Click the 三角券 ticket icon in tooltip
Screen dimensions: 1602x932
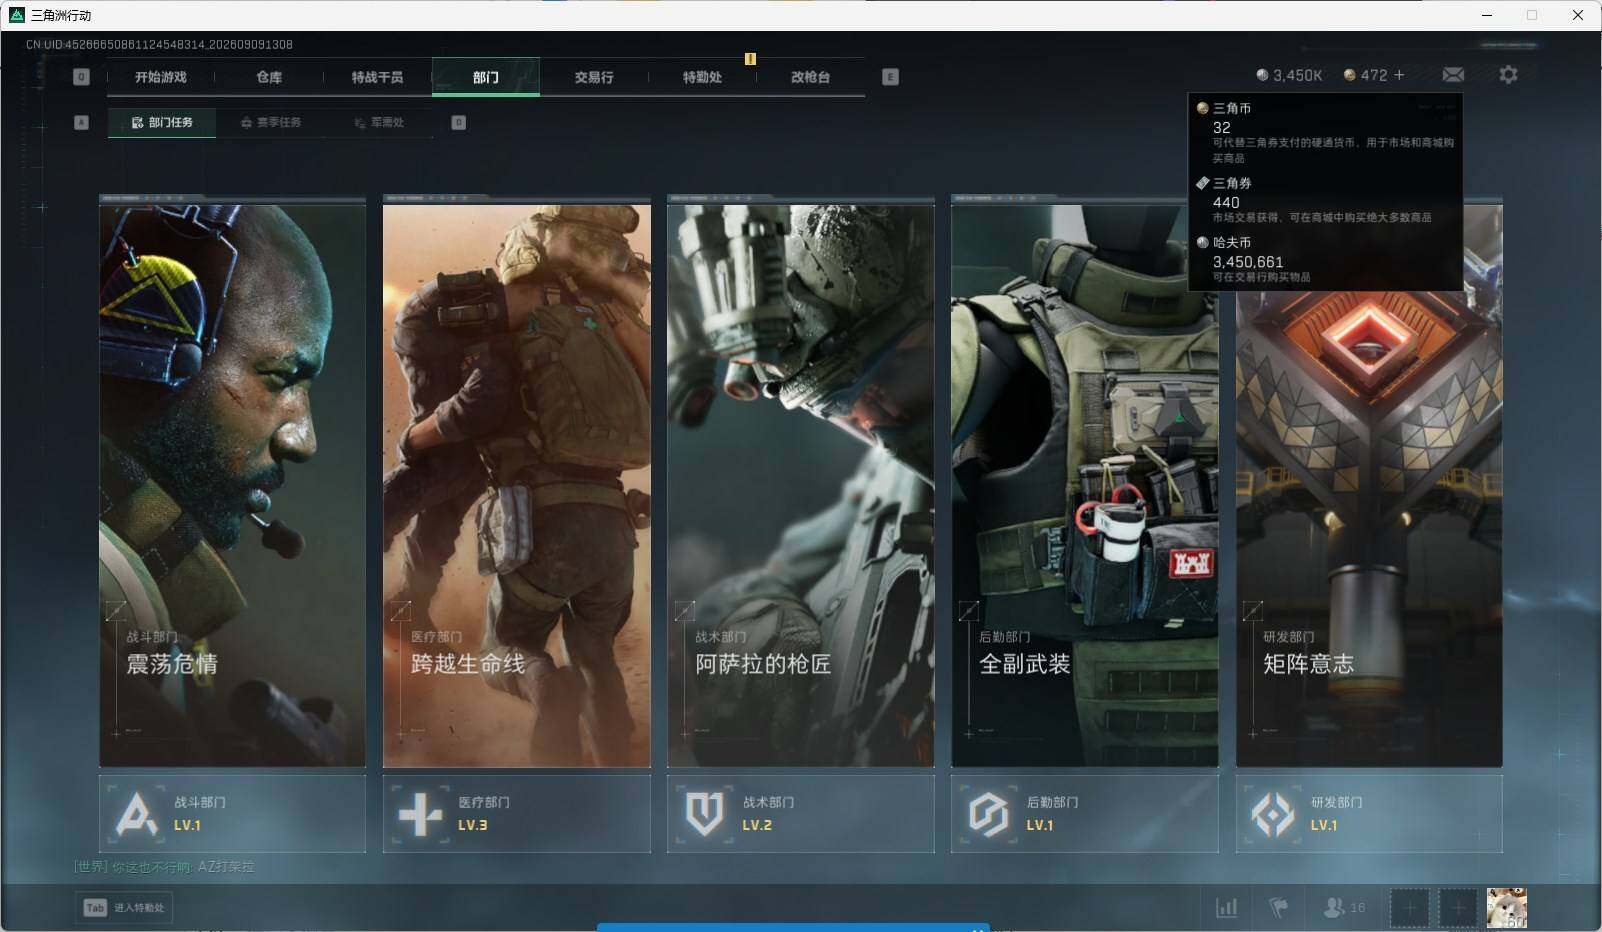click(x=1203, y=183)
